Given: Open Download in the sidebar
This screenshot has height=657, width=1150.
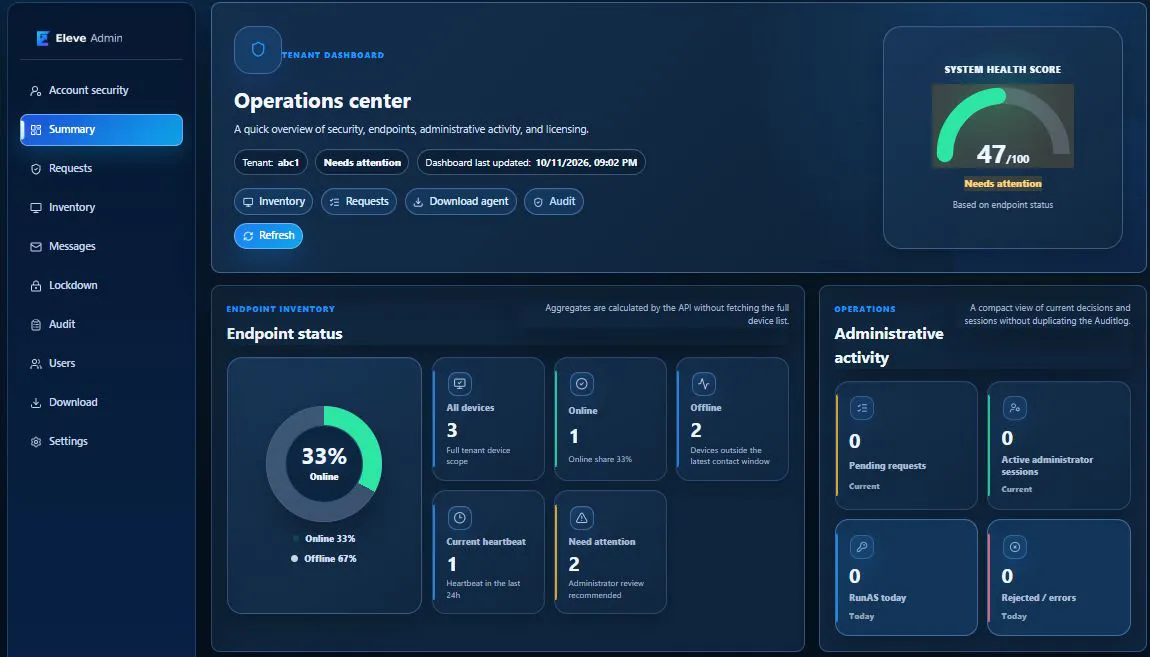Looking at the screenshot, I should tap(101, 402).
